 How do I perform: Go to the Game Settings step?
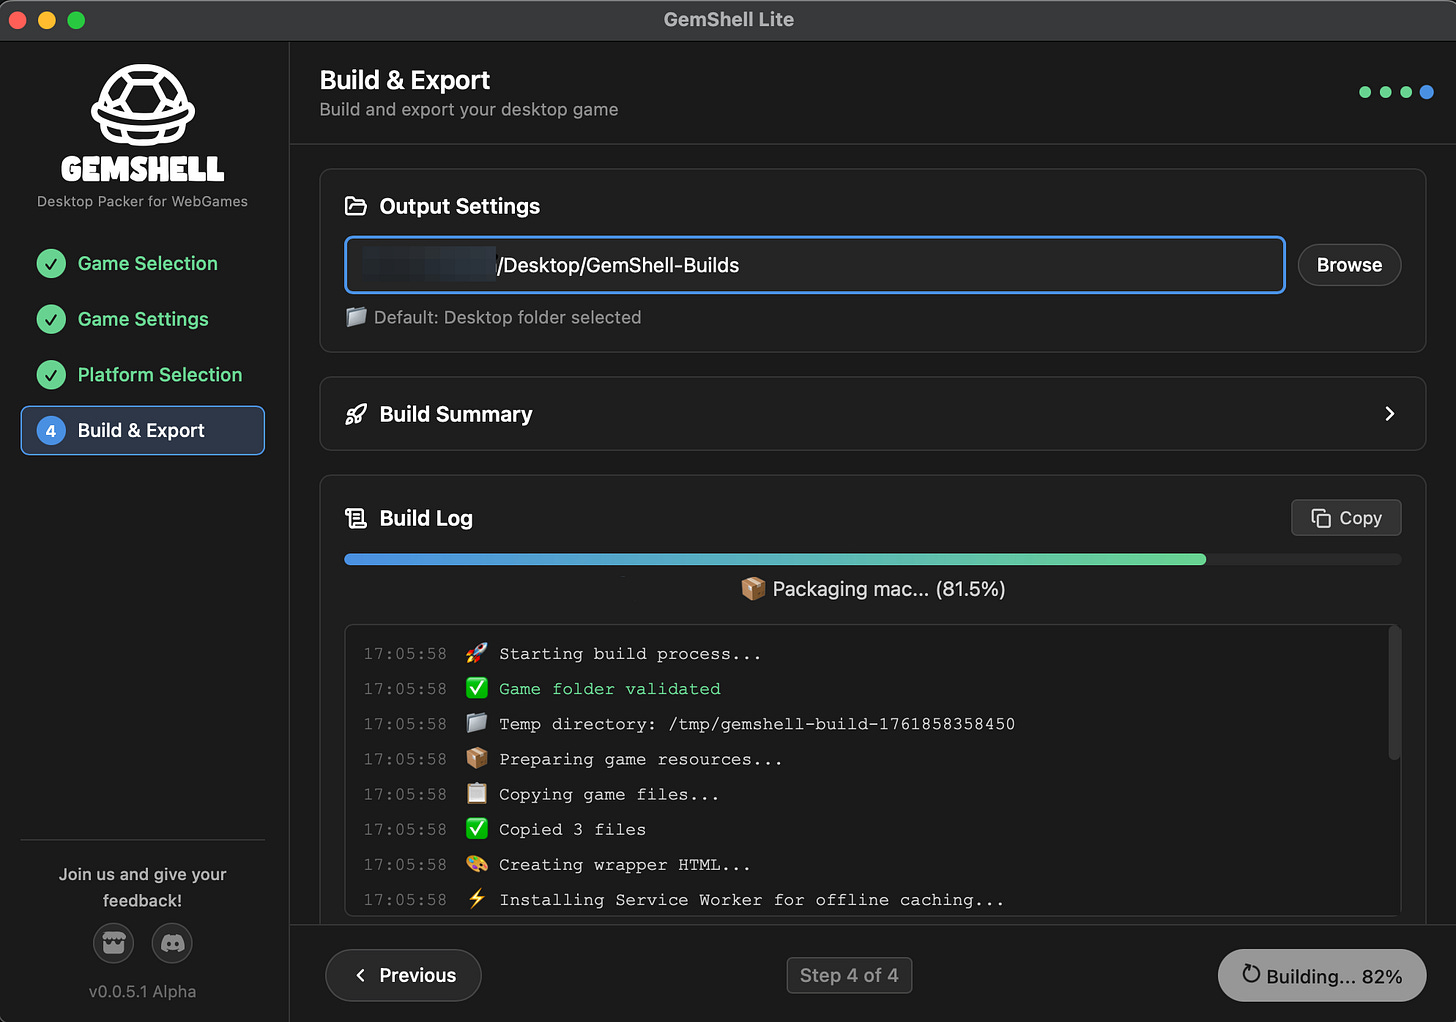(x=143, y=319)
